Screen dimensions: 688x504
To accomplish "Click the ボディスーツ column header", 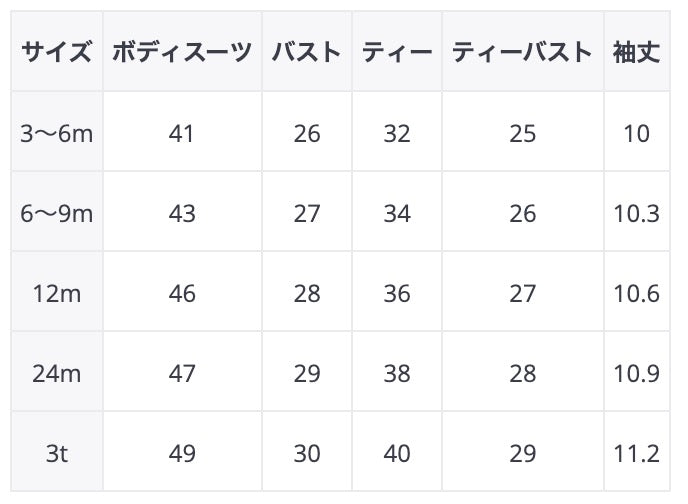I will tap(182, 52).
